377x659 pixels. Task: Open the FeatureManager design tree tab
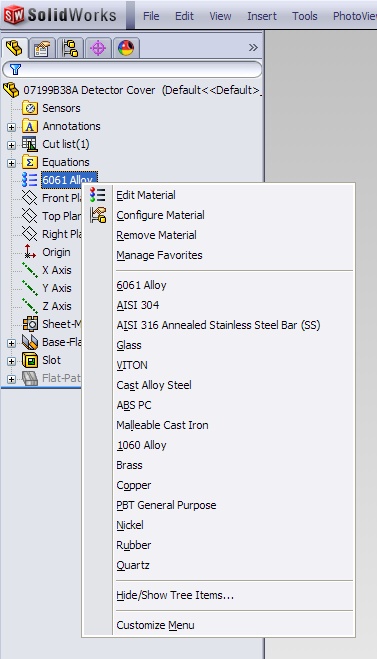coord(15,48)
